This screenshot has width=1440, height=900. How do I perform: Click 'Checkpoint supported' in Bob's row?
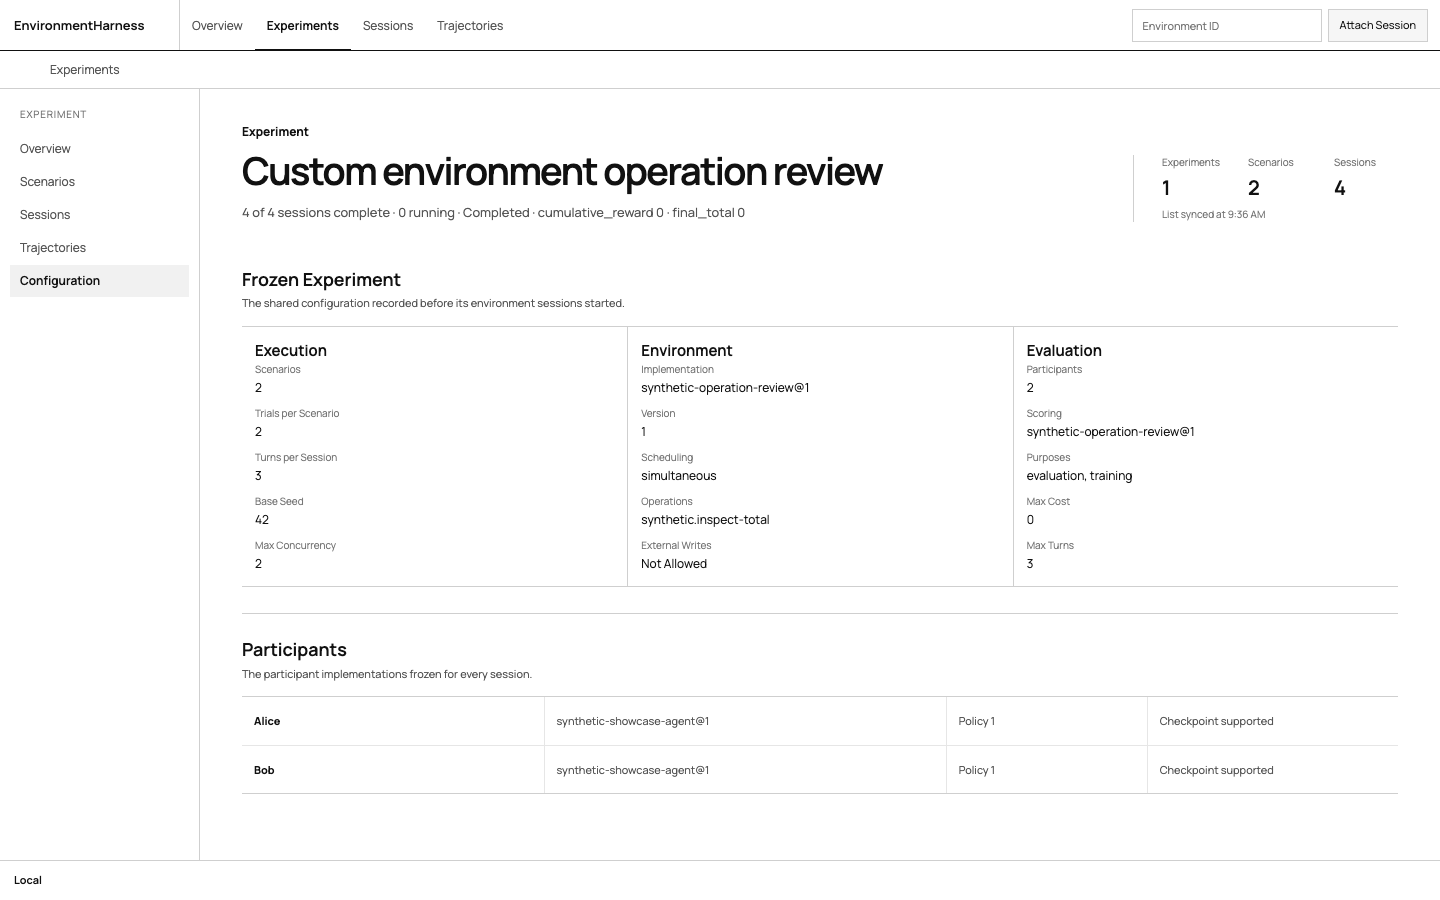tap(1216, 770)
